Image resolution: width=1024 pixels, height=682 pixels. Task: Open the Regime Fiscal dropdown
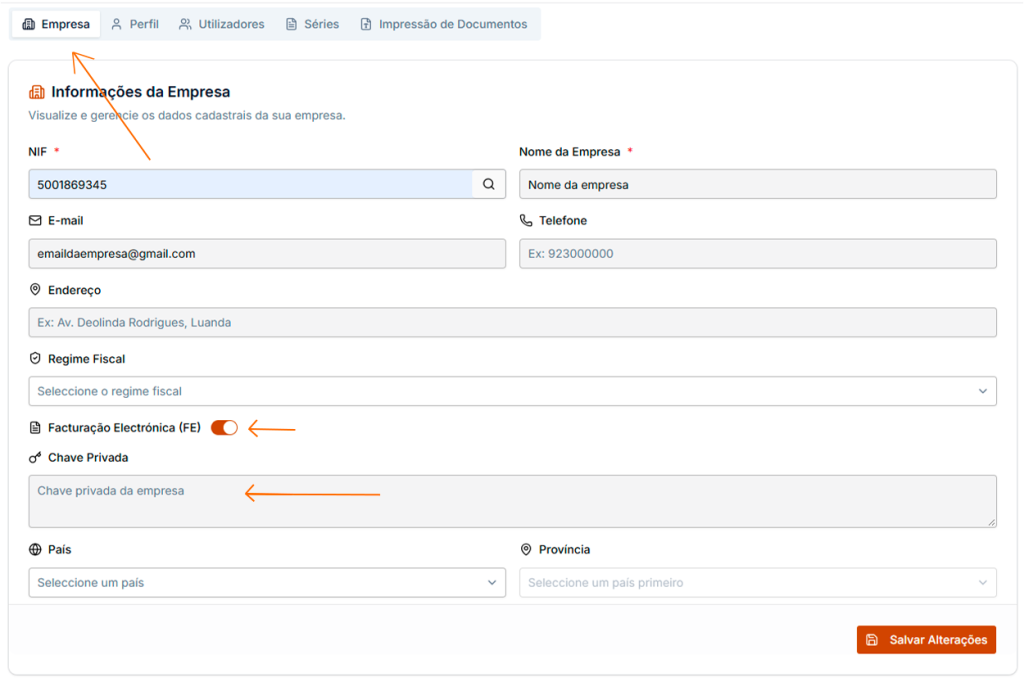click(513, 391)
